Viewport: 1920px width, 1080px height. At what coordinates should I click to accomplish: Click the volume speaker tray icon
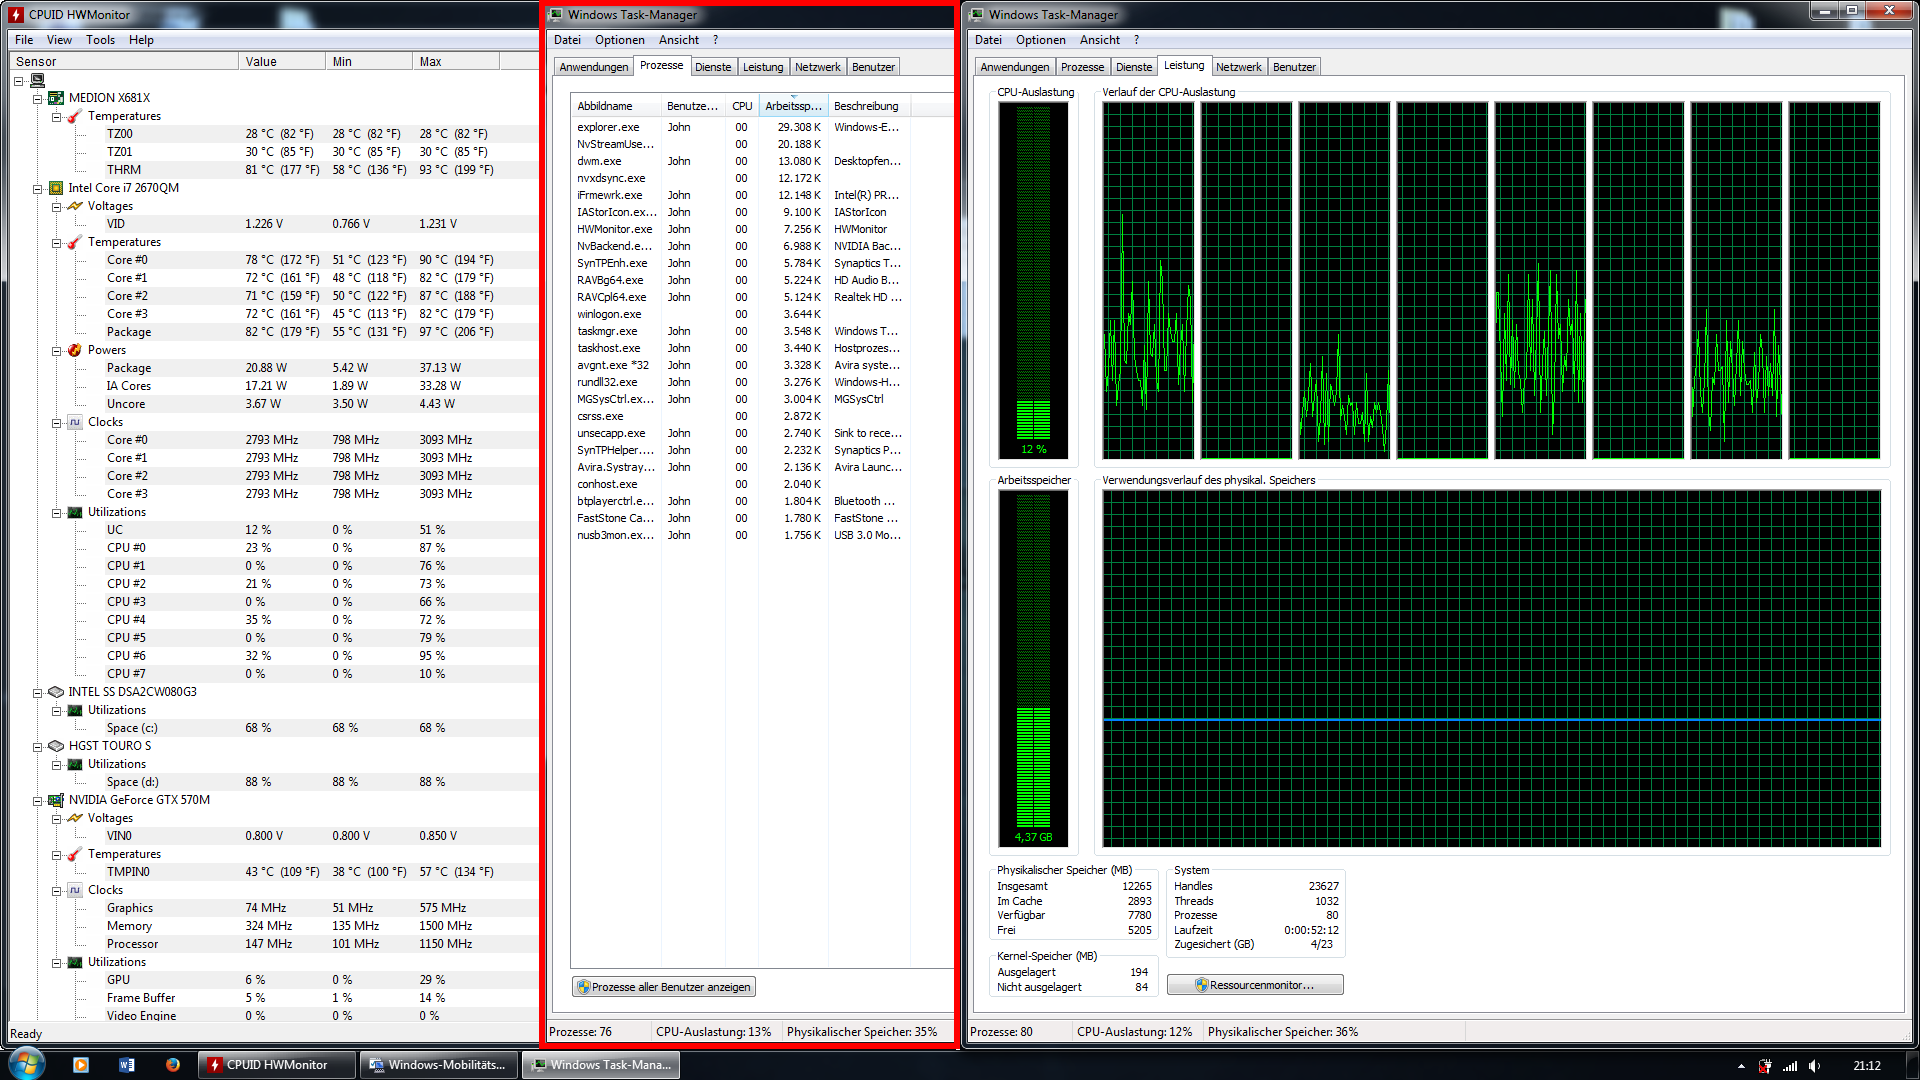1814,1066
